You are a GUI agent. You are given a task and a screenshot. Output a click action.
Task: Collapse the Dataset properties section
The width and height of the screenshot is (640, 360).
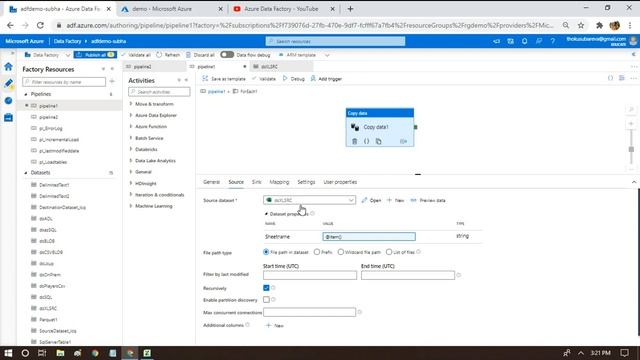tap(266, 214)
